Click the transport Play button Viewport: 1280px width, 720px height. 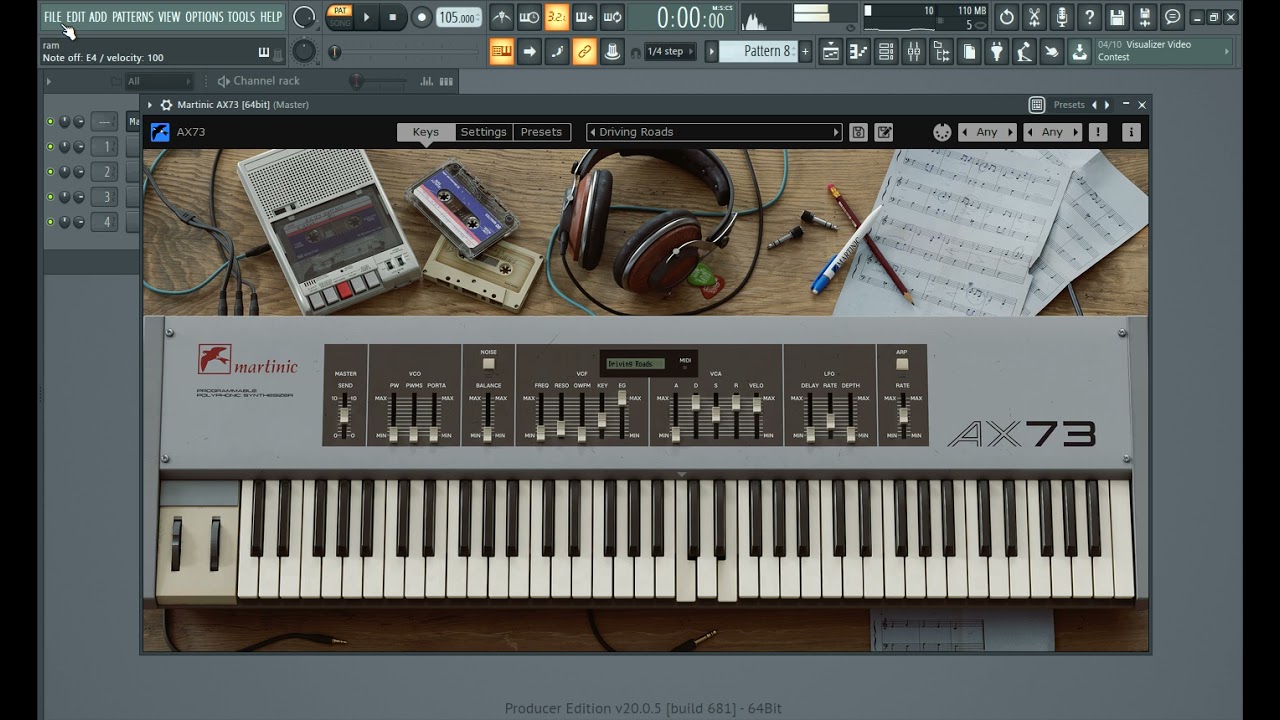[x=366, y=17]
